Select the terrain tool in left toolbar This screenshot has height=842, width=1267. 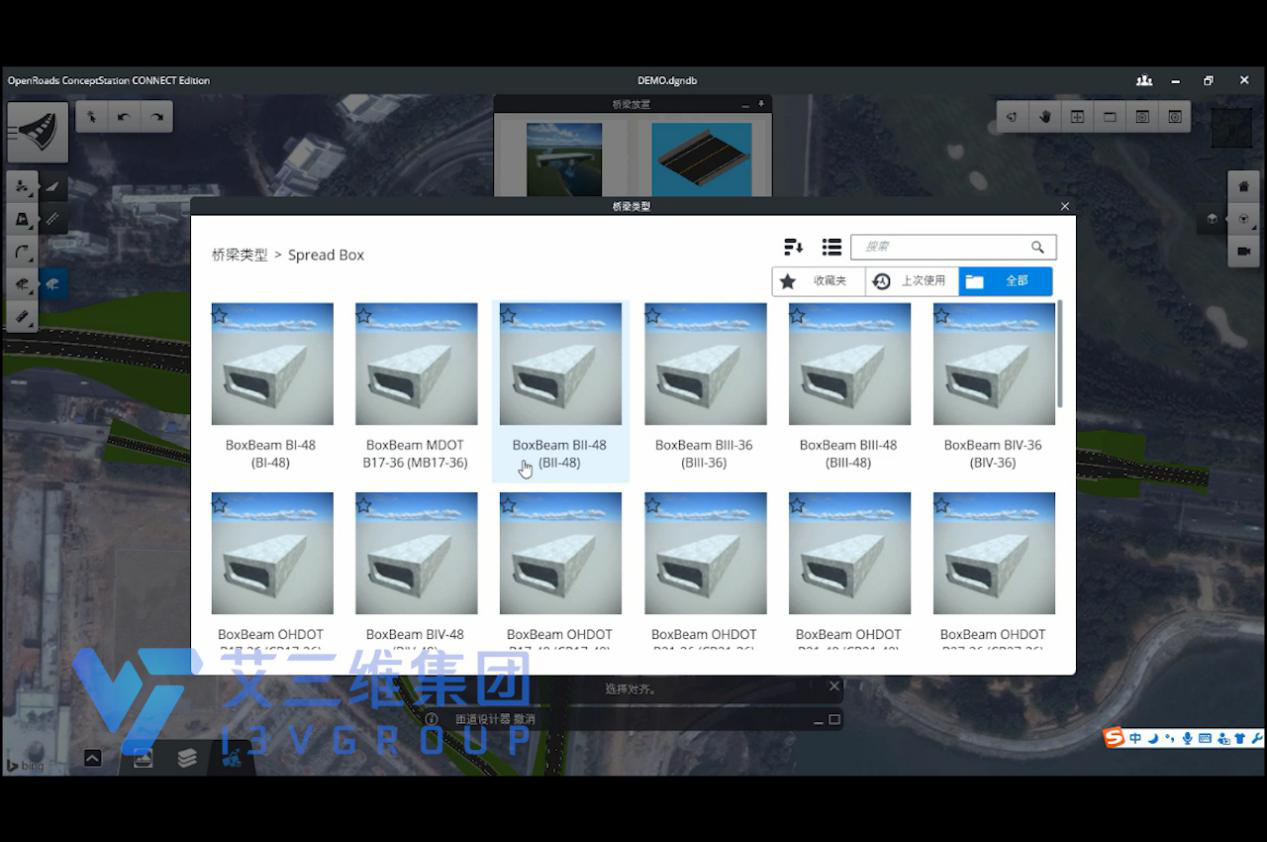[x=22, y=186]
